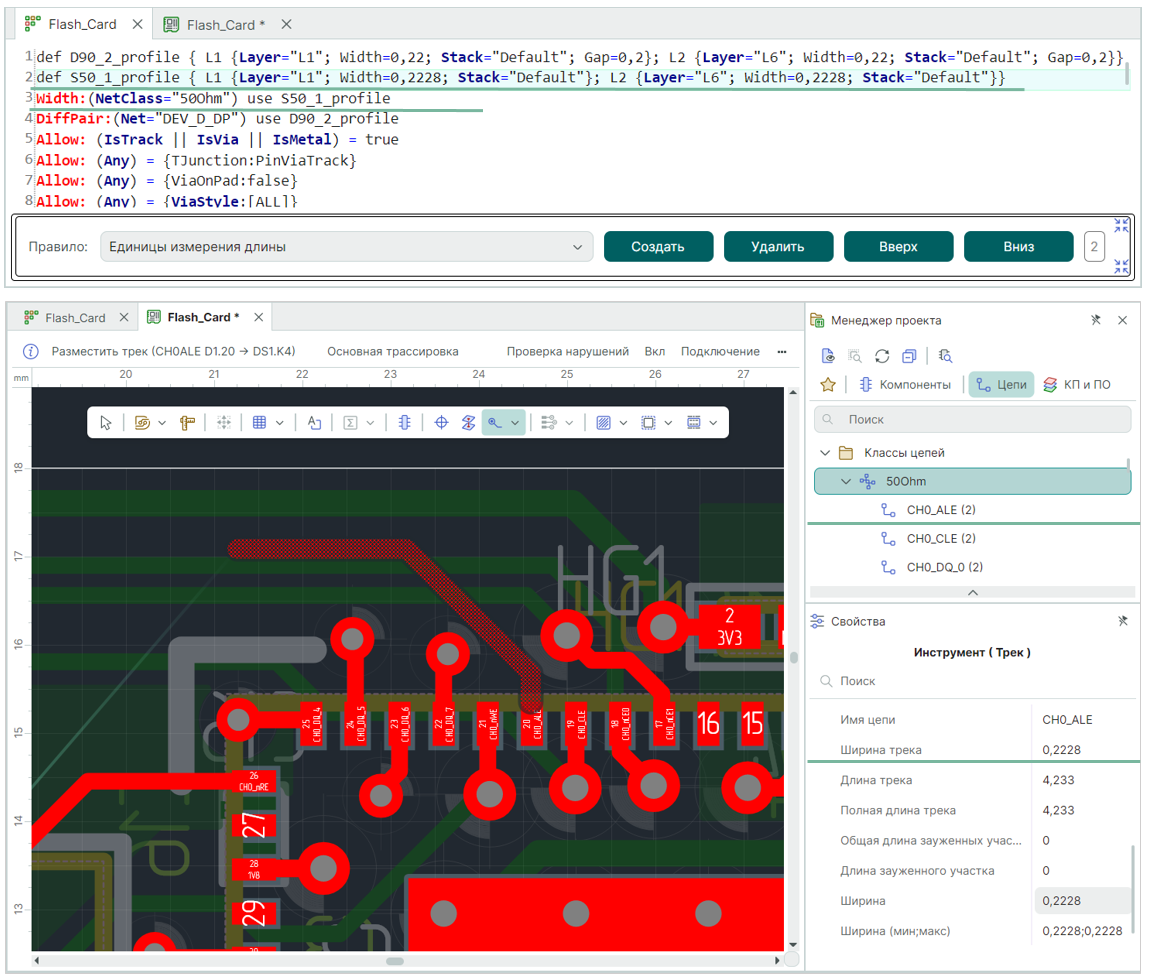
Task: Click the component placement icon in canvas toolbar
Action: pos(404,423)
